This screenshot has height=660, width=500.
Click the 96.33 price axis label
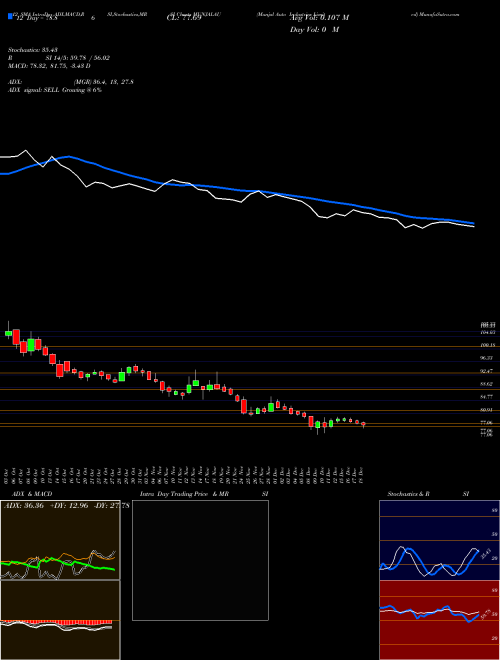pos(487,358)
